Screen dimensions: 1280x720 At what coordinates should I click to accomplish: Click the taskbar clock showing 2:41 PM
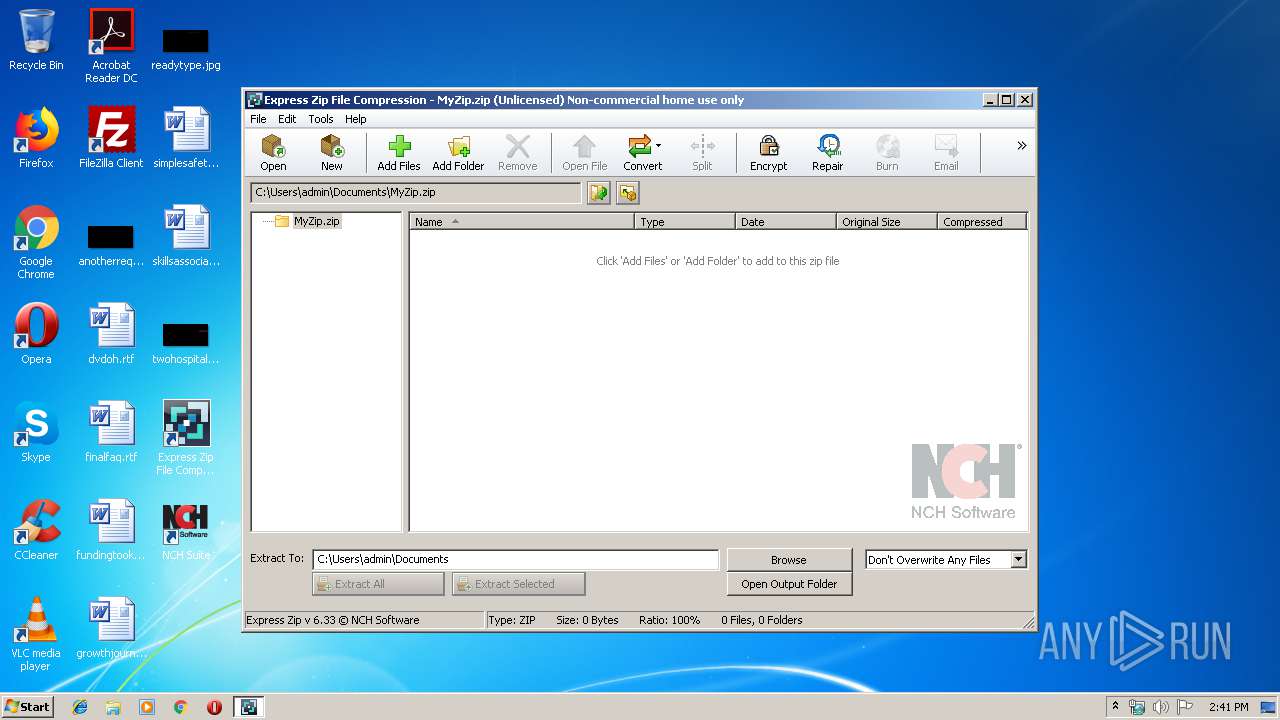point(1228,707)
